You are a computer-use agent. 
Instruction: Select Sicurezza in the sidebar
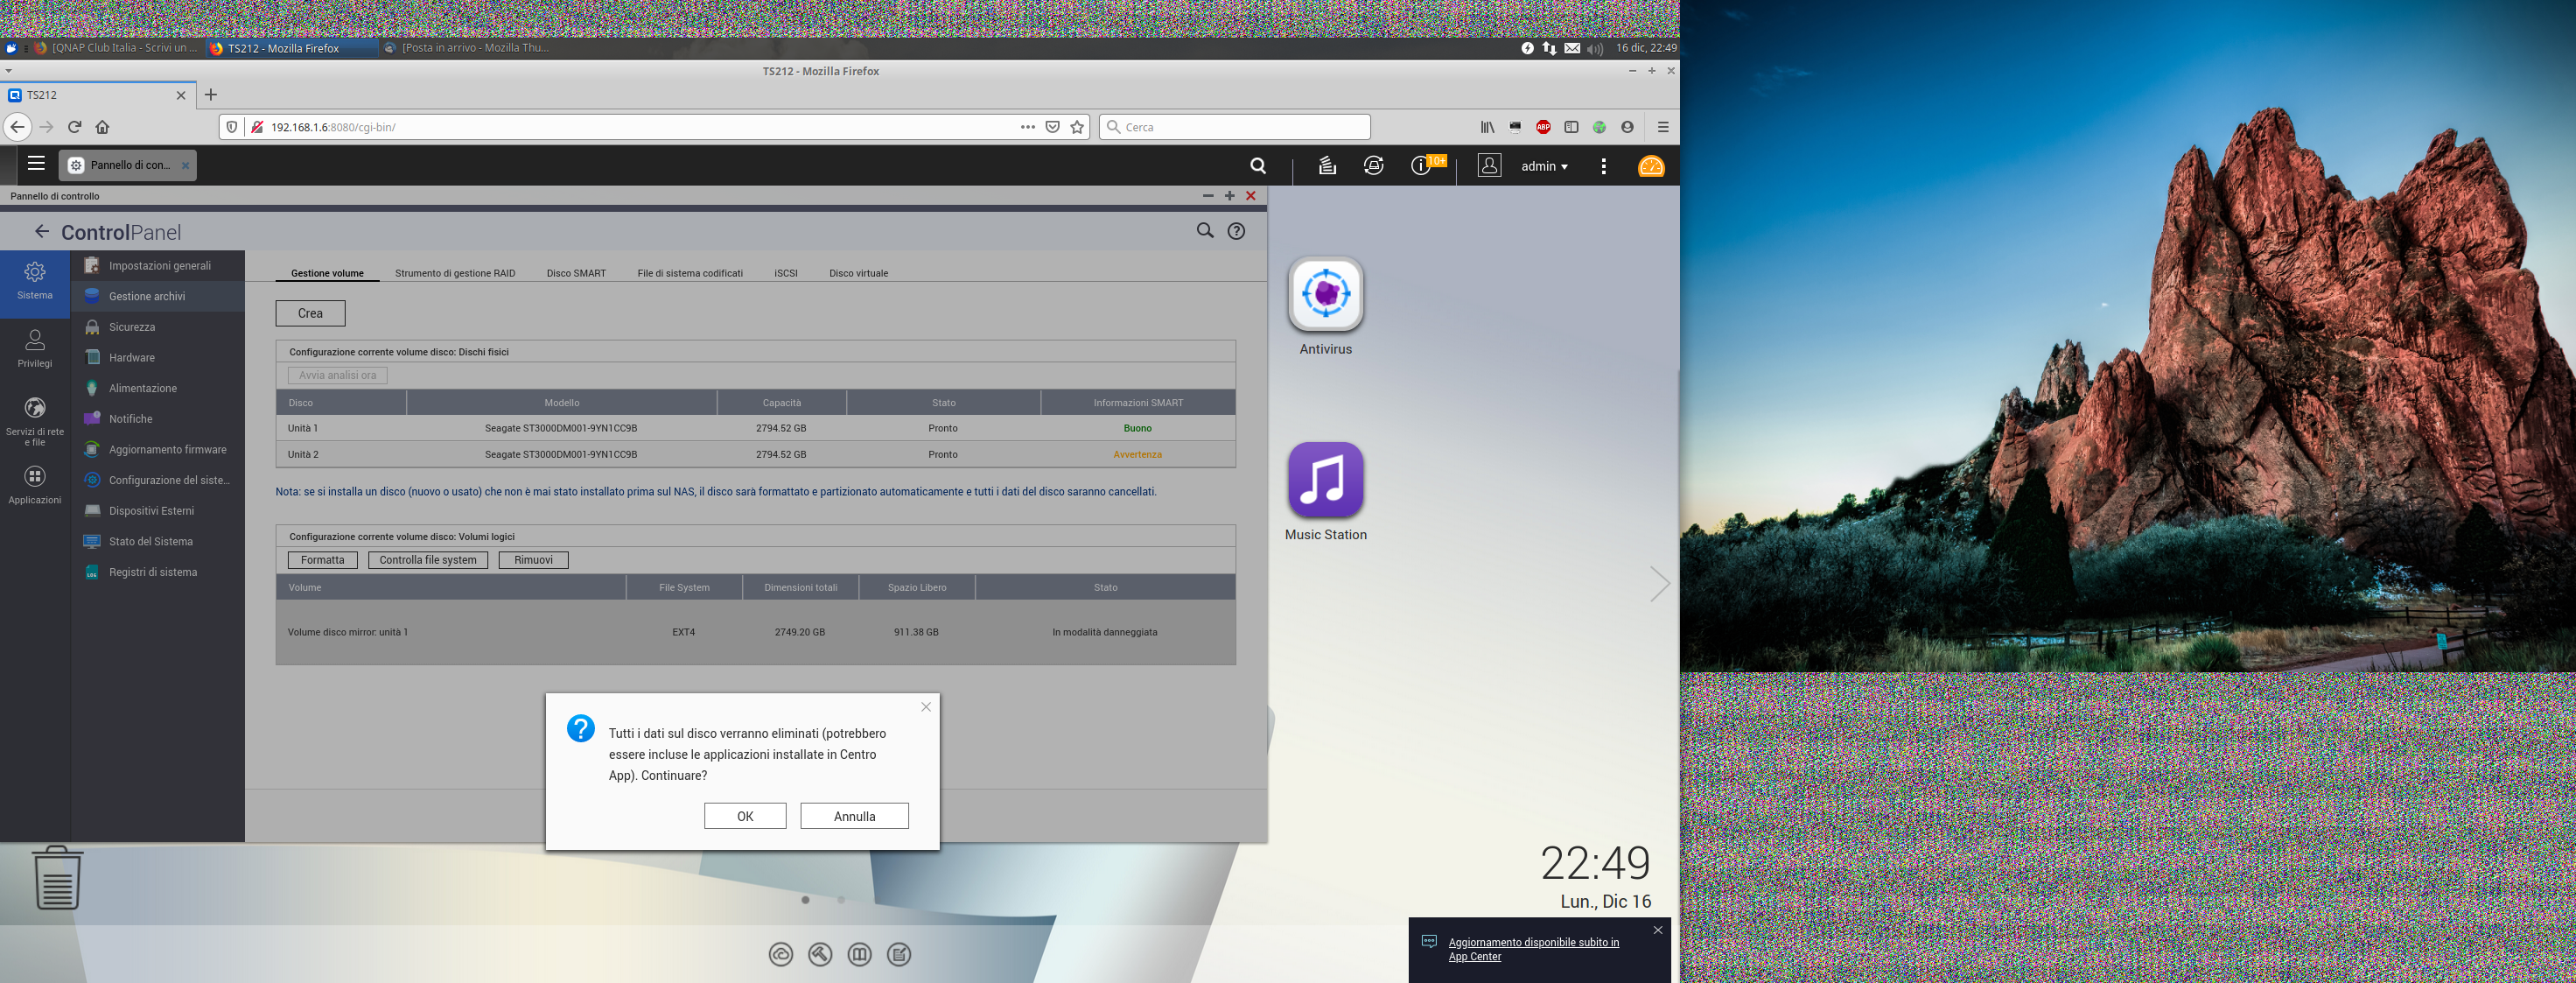132,327
